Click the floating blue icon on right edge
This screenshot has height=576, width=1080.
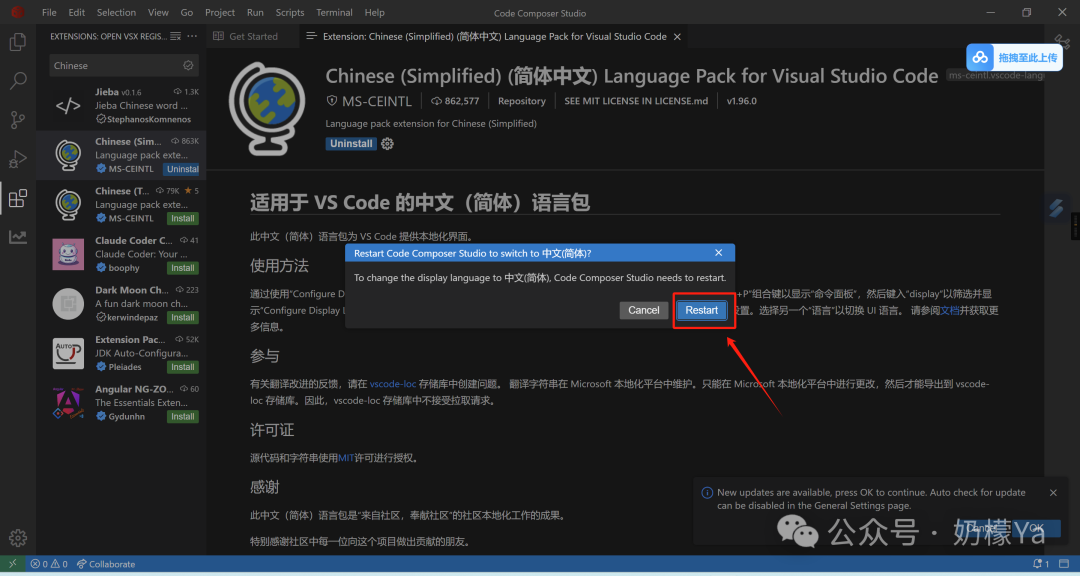click(1056, 207)
